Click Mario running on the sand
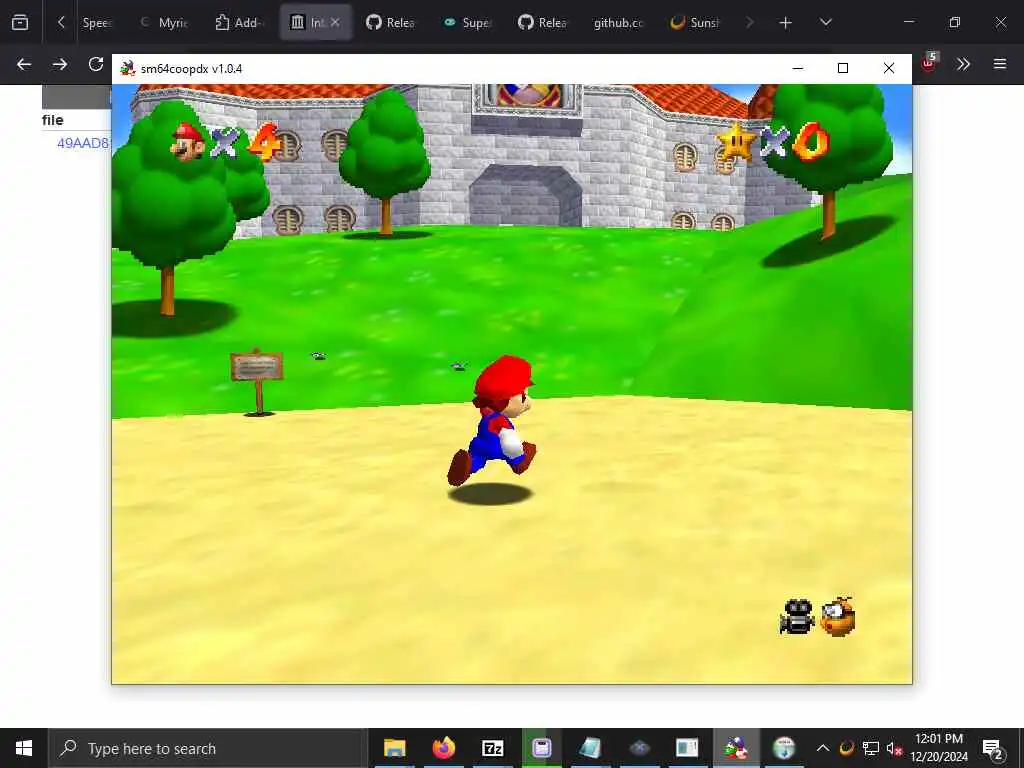The width and height of the screenshot is (1024, 768). tap(493, 420)
